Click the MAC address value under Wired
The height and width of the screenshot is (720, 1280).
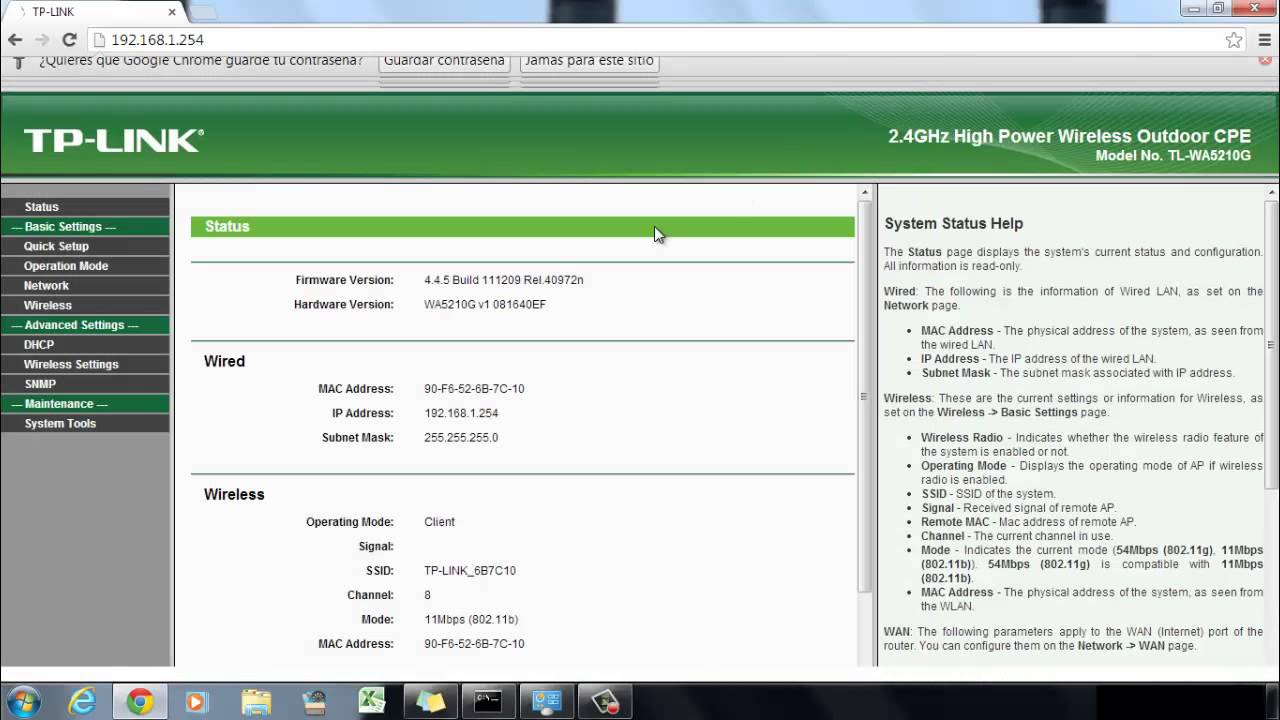tap(474, 389)
